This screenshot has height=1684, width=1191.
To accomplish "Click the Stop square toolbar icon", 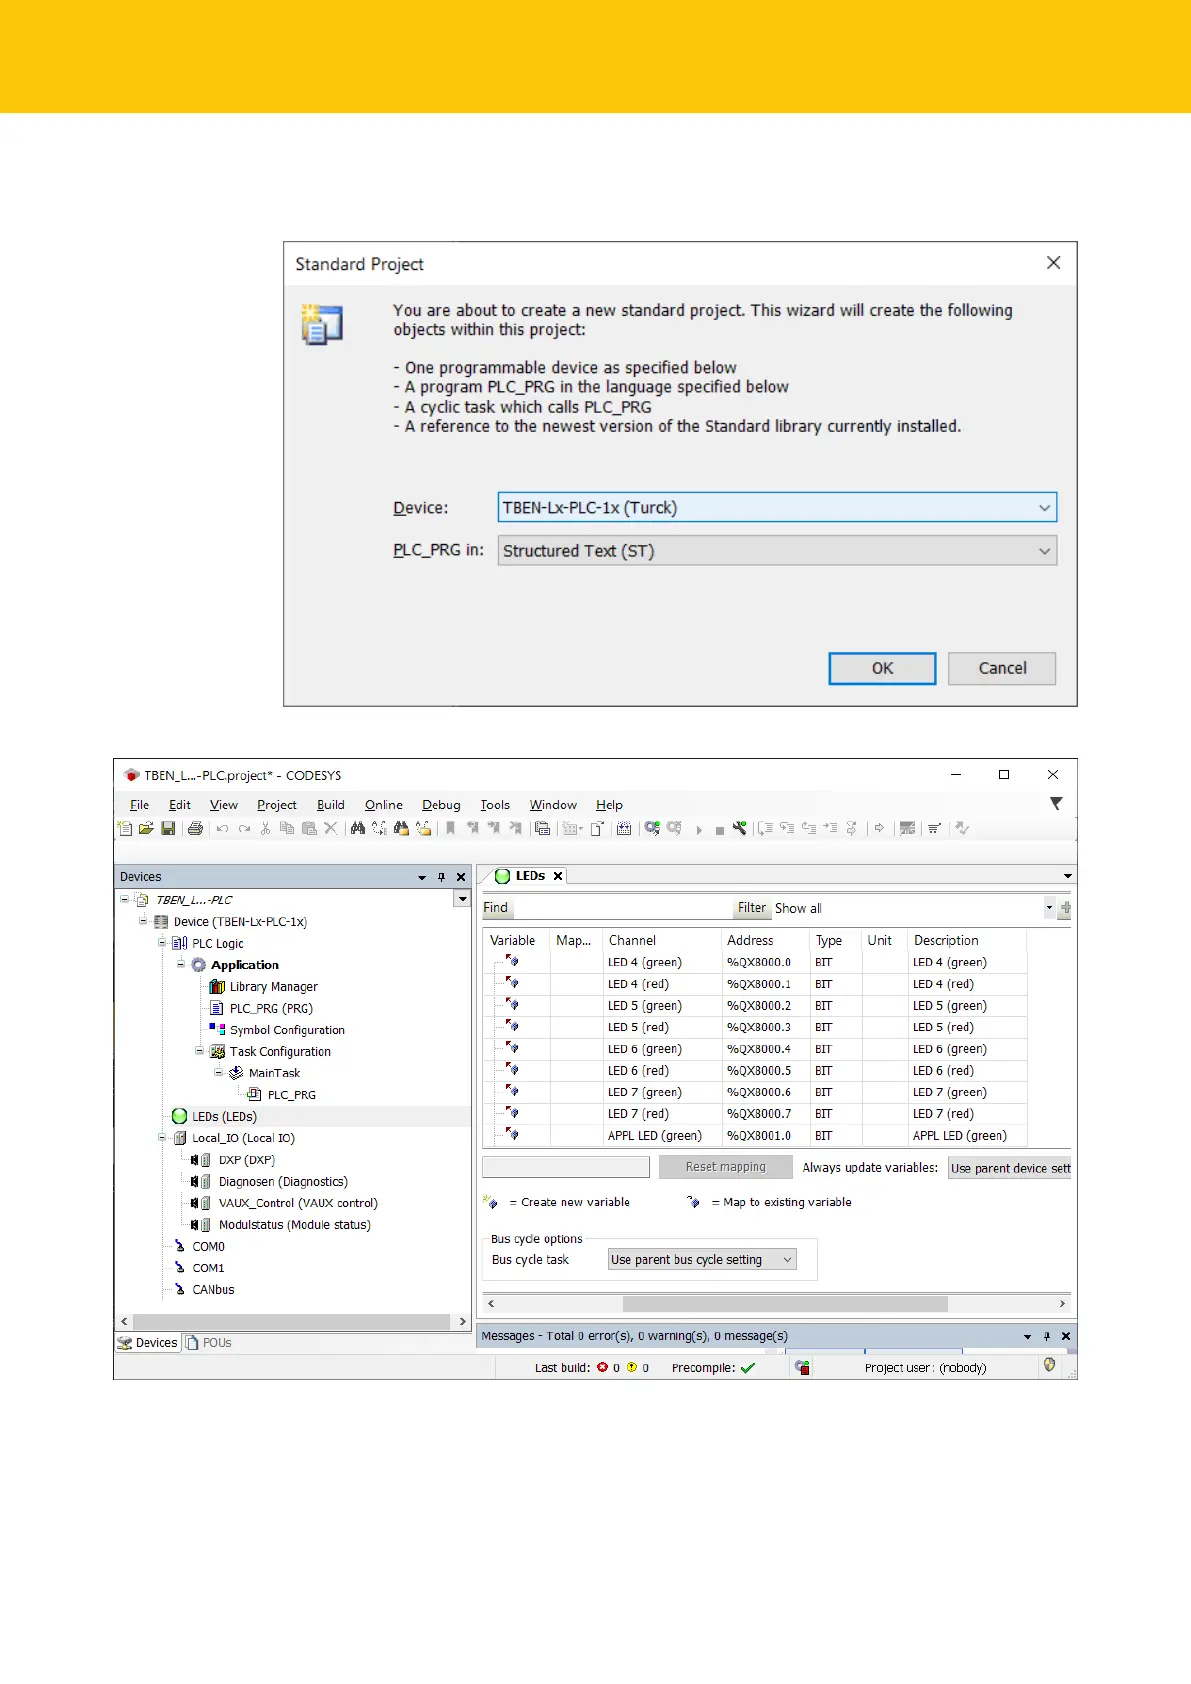I will (x=719, y=831).
